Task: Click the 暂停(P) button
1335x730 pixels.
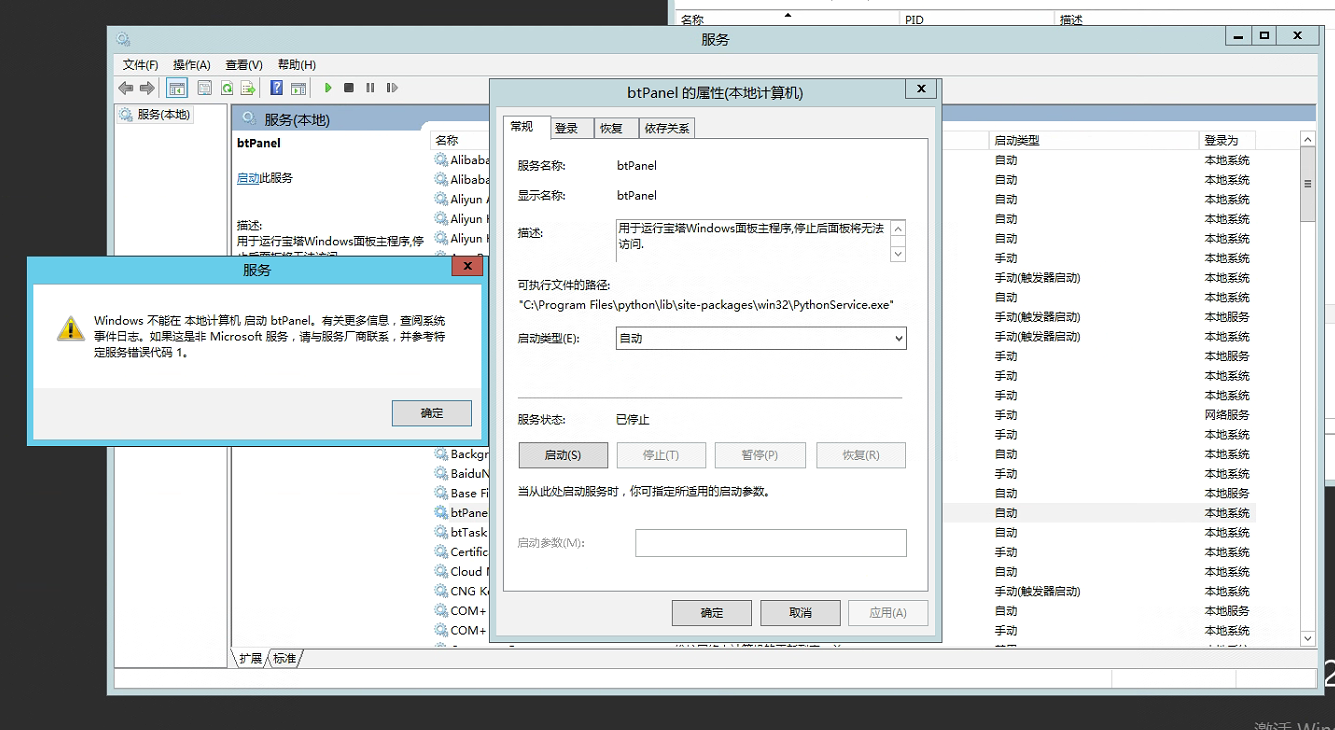Action: [x=760, y=455]
